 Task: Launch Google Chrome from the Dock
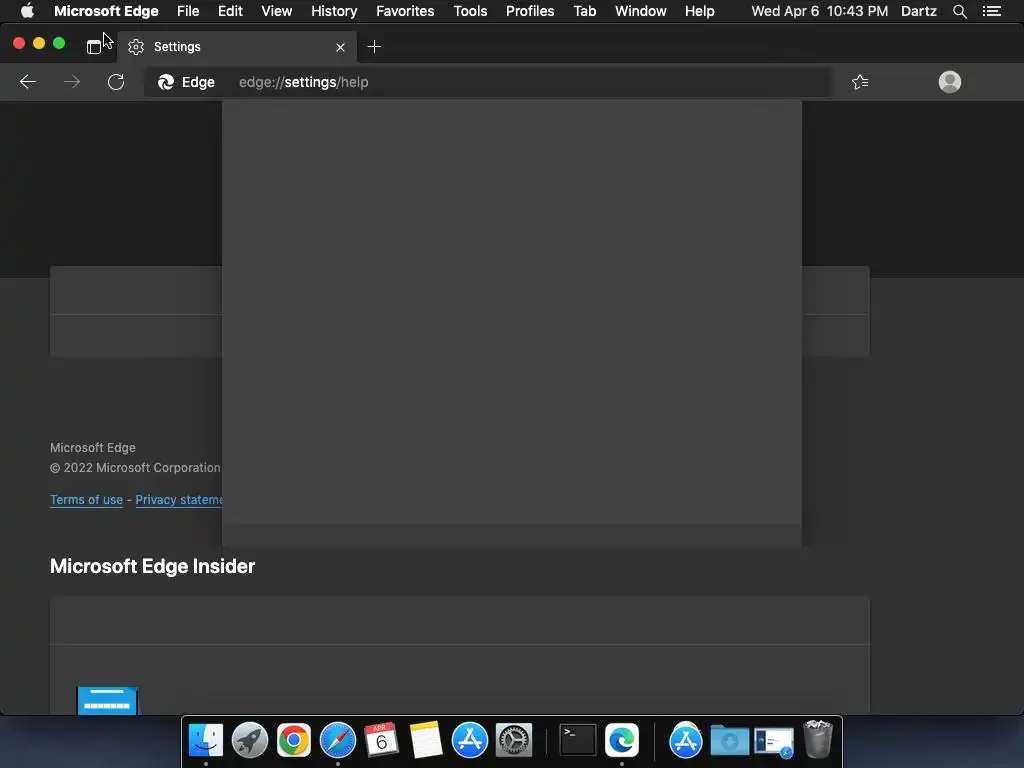click(293, 741)
